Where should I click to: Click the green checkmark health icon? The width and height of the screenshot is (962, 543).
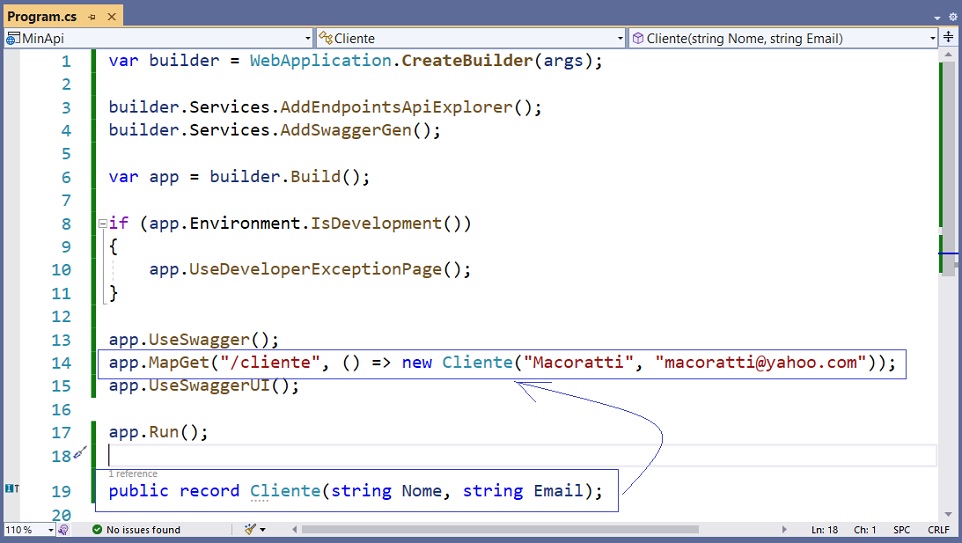(x=97, y=529)
